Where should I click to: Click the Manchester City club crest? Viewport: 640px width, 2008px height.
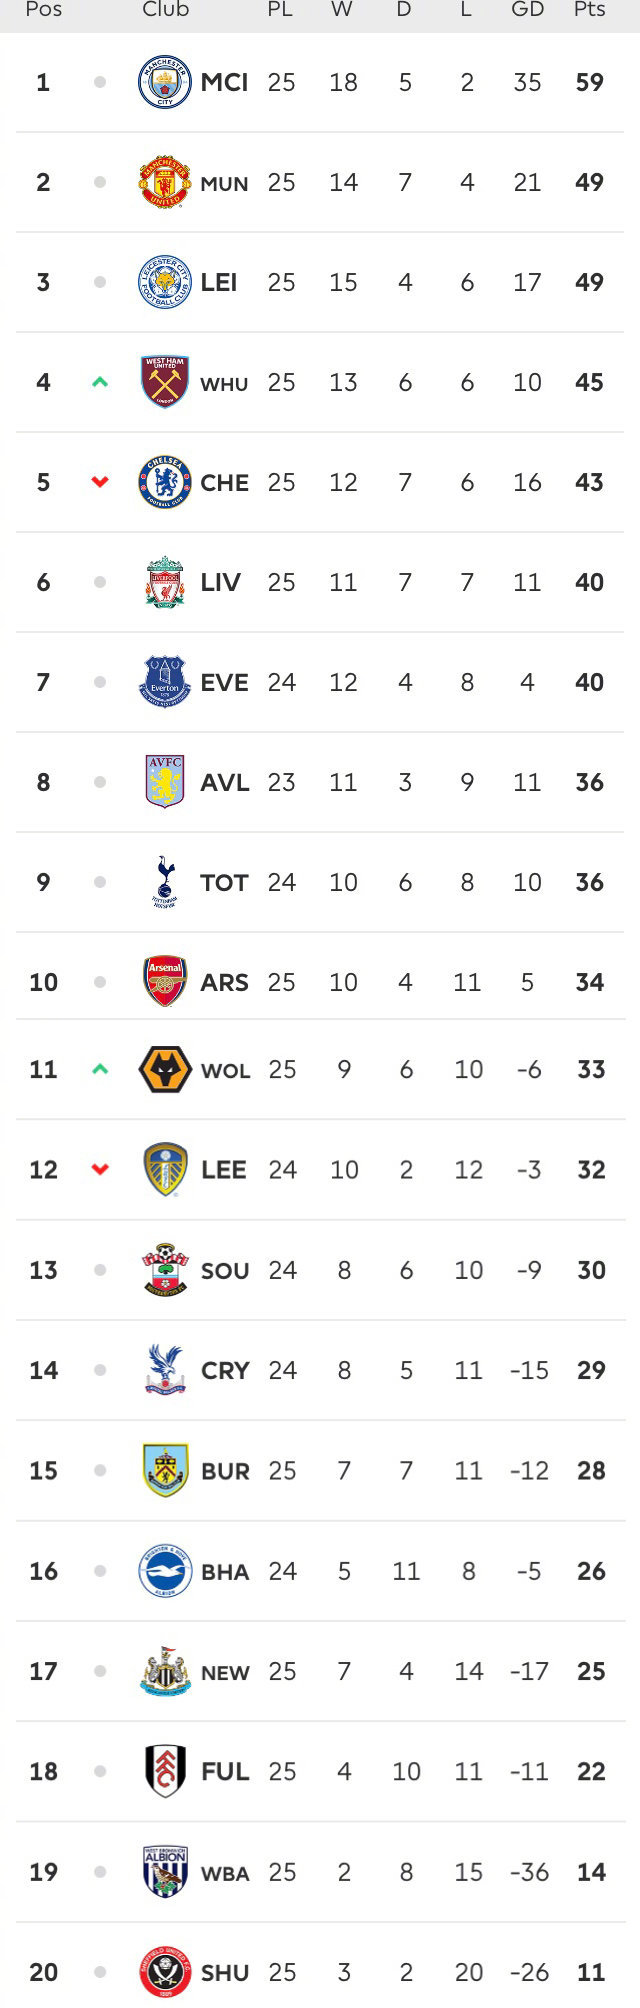pyautogui.click(x=165, y=82)
